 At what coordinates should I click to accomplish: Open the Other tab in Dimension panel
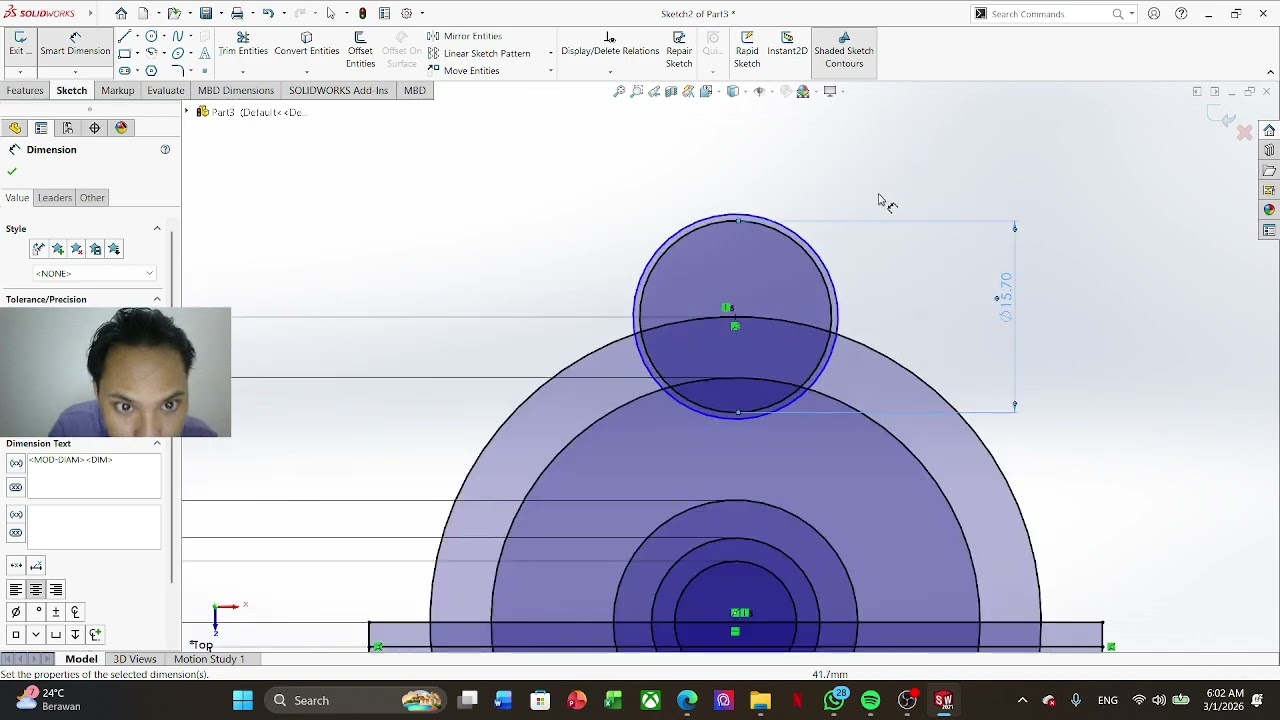click(92, 198)
